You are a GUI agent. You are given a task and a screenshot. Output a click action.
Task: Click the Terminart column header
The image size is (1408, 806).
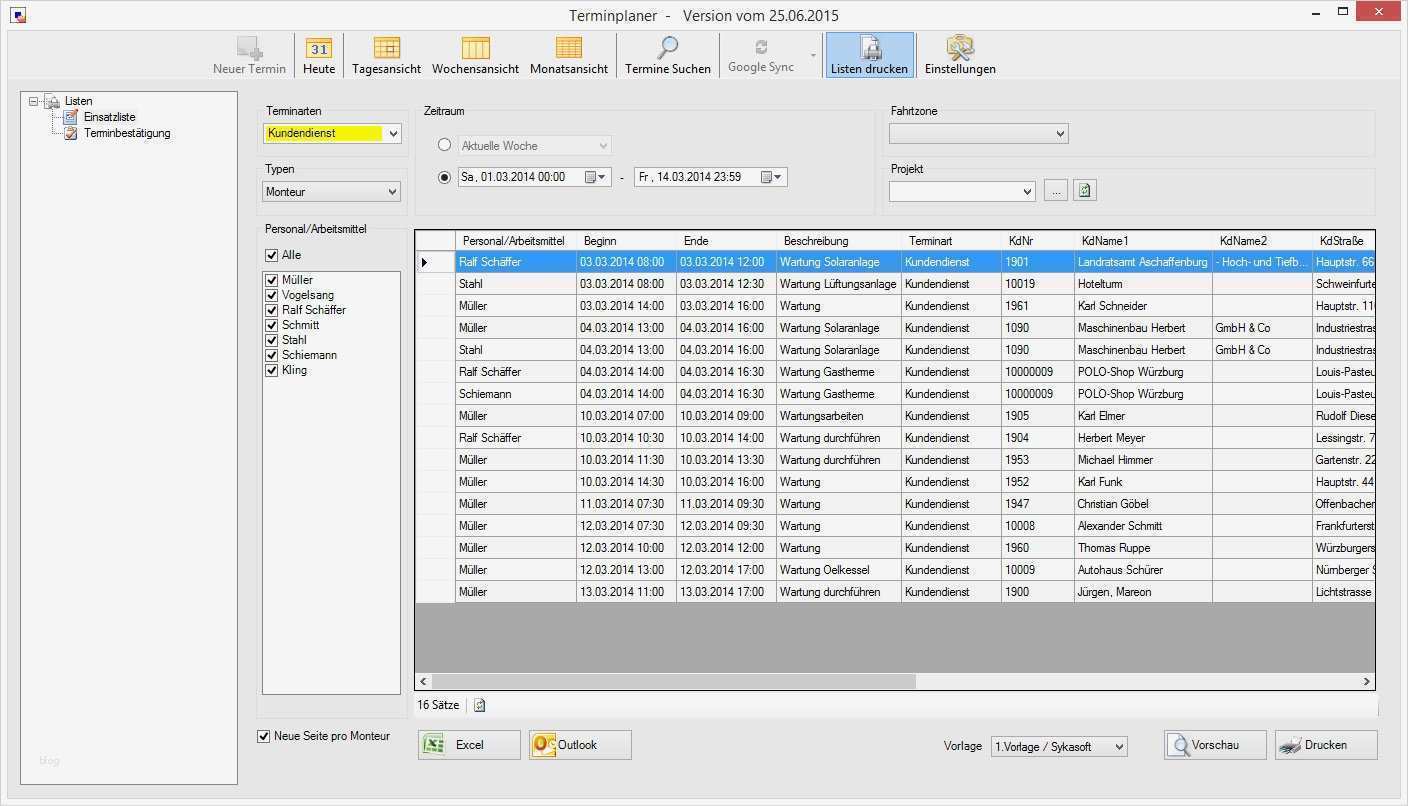951,241
